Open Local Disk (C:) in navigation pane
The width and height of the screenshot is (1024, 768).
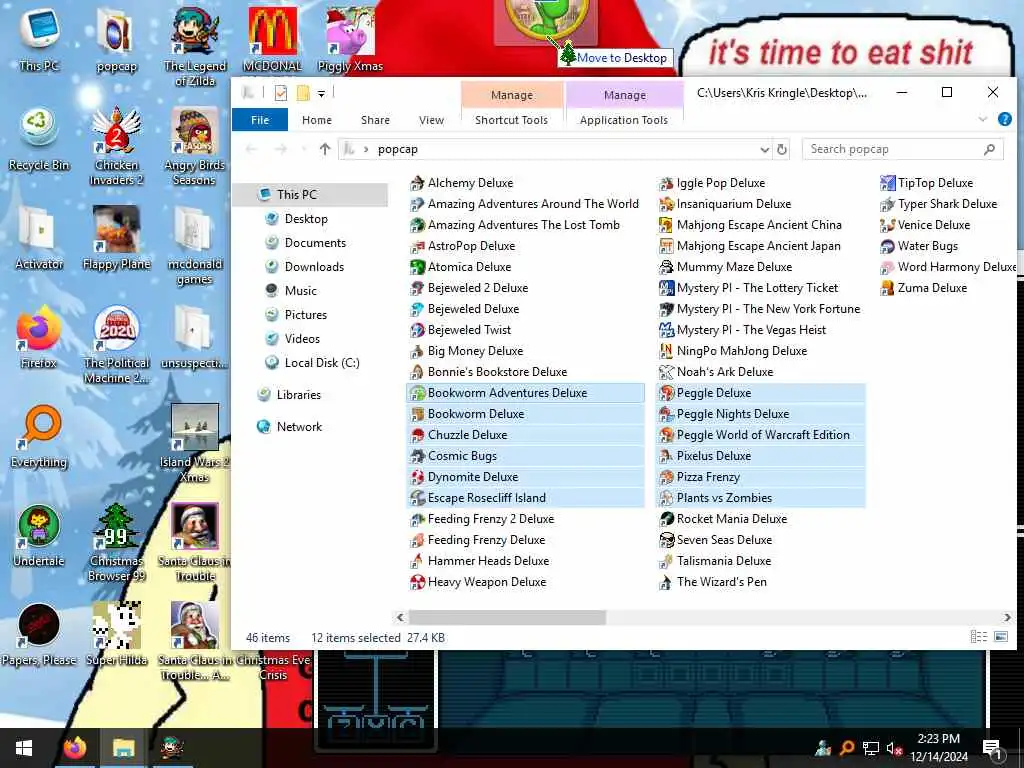(321, 363)
